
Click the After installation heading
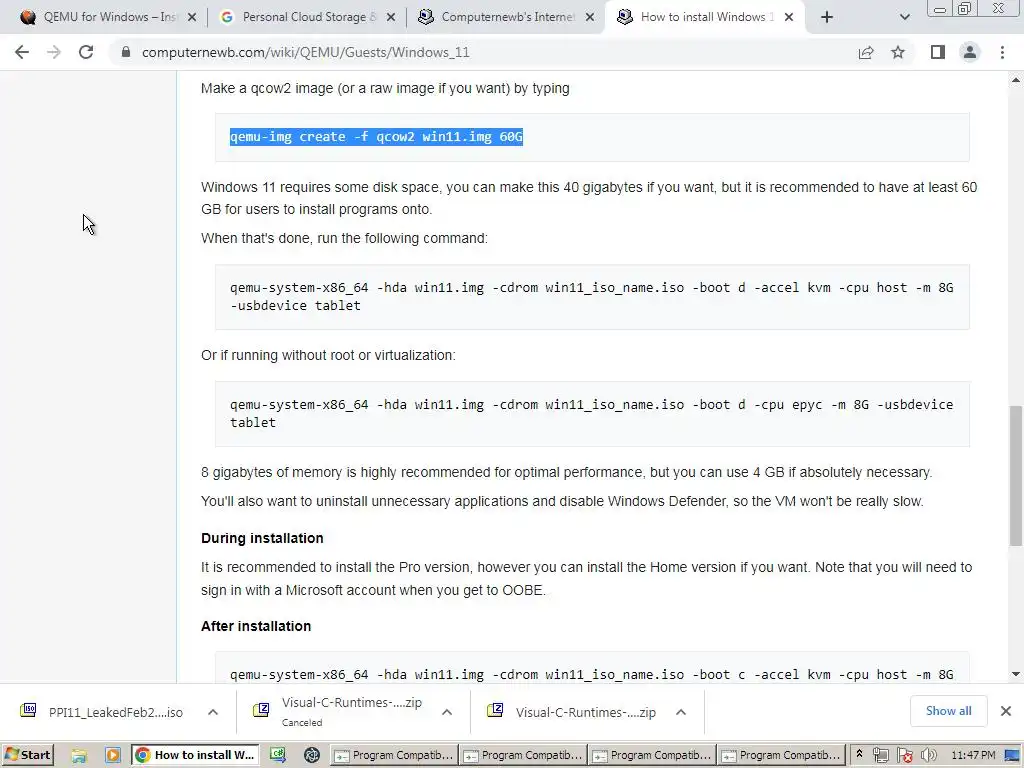[x=256, y=626]
